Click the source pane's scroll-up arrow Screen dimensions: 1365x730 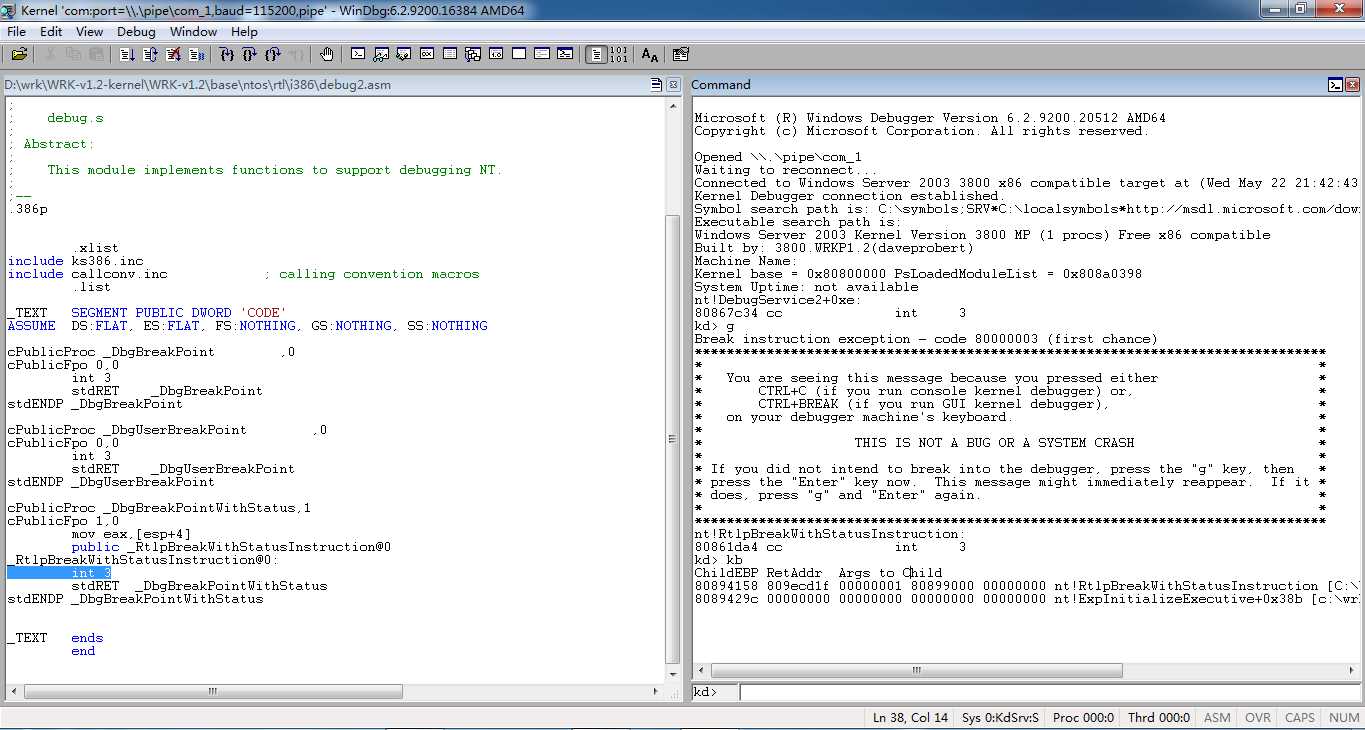(673, 105)
